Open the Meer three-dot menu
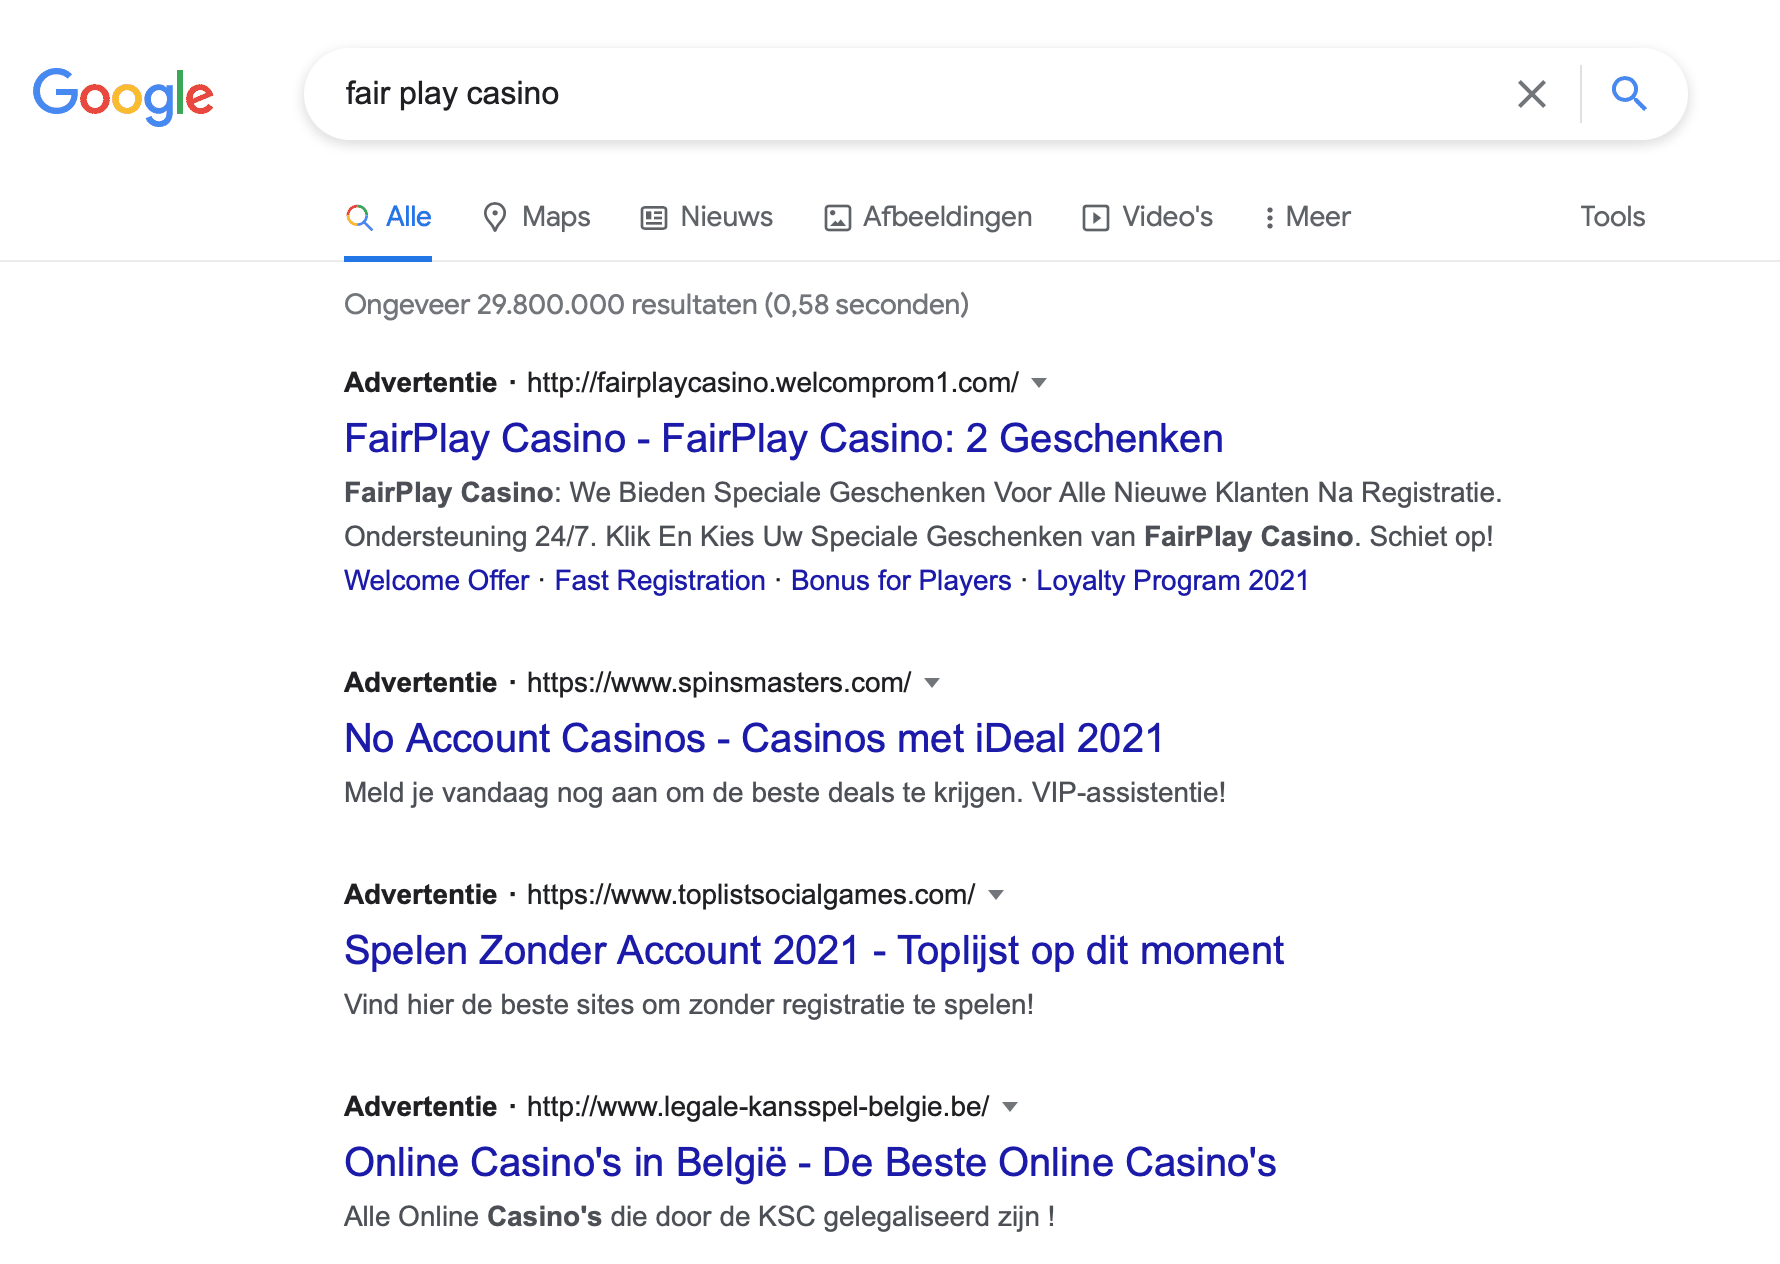 (x=1269, y=218)
